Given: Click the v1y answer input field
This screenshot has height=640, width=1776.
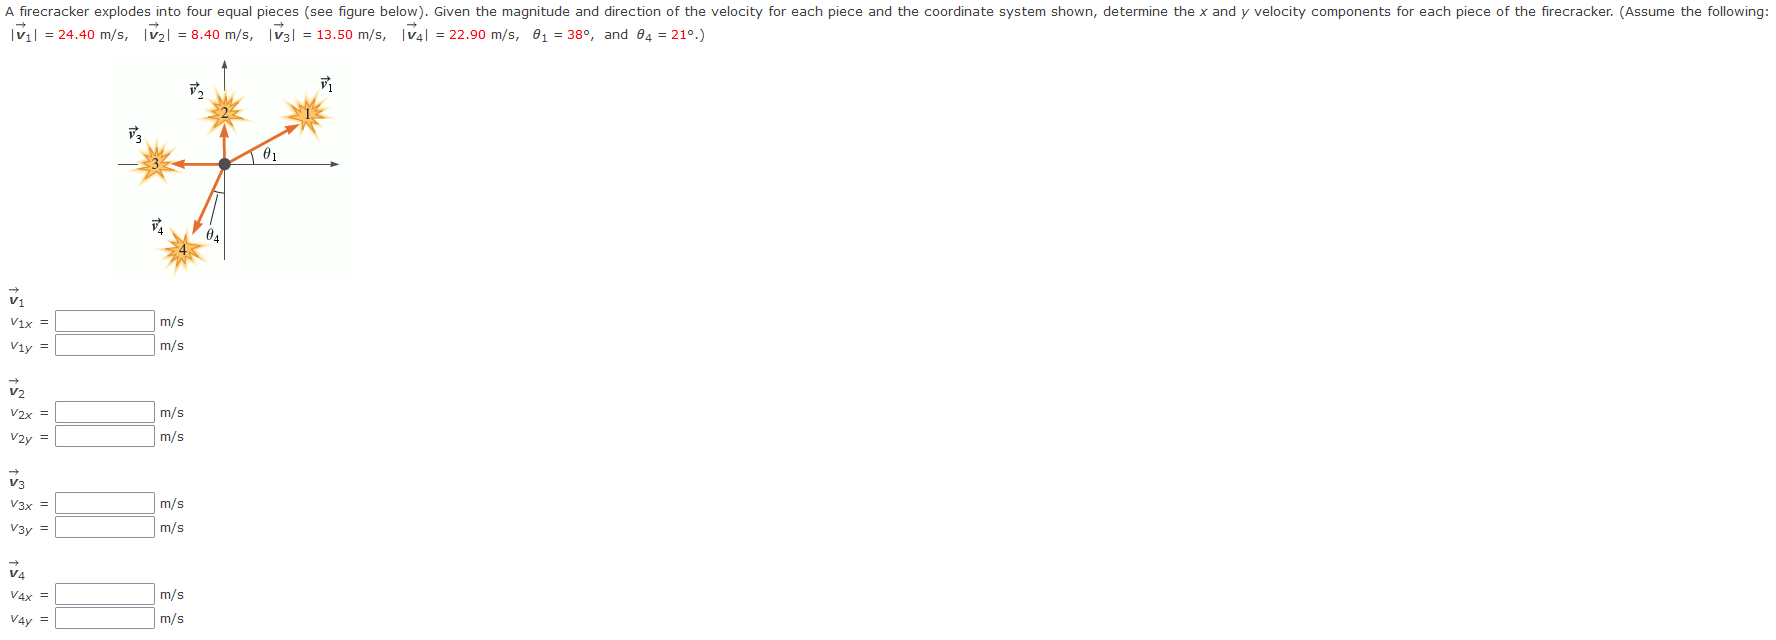Looking at the screenshot, I should (105, 345).
